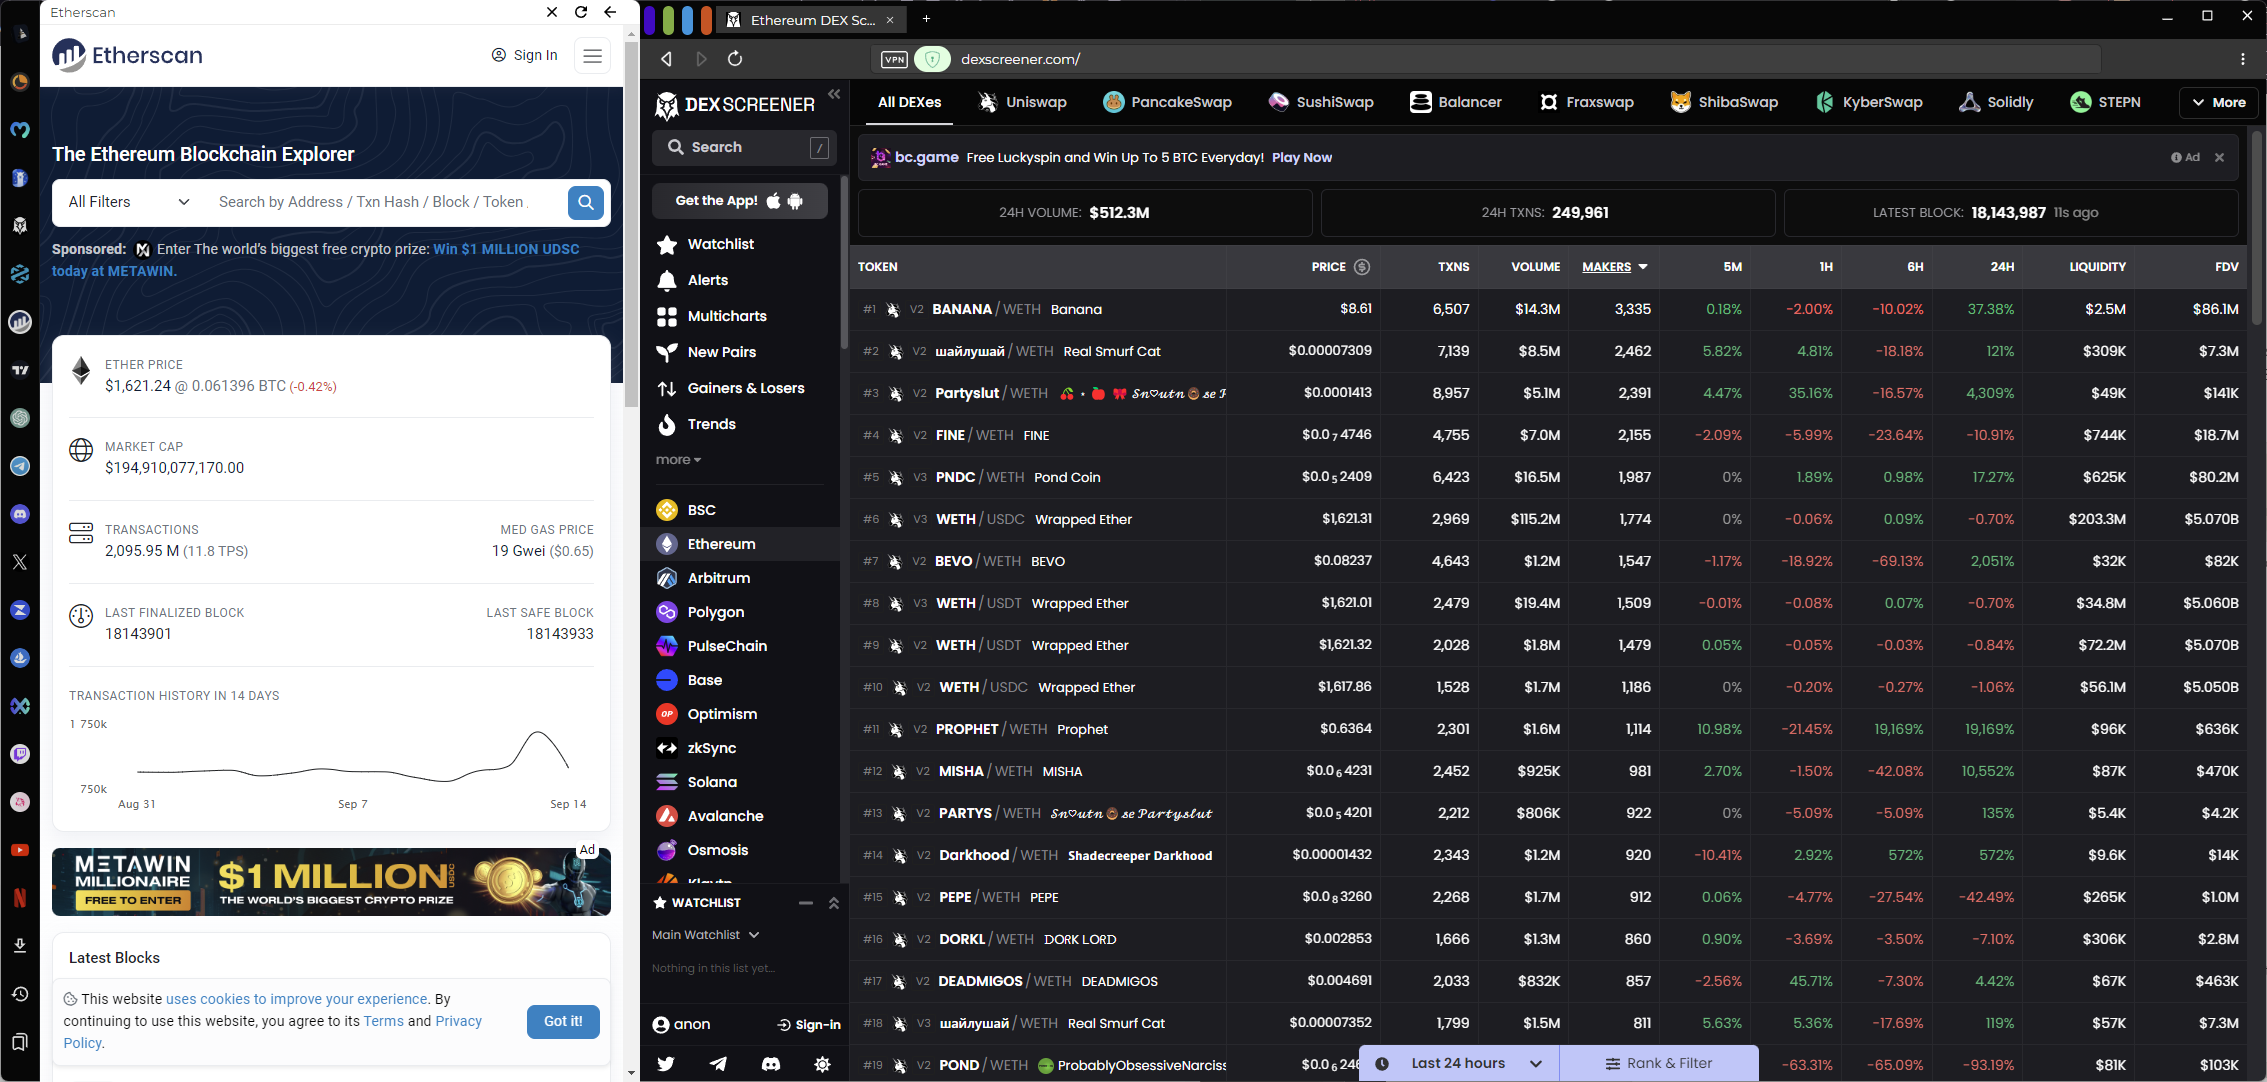
Task: Select PulseChain chain
Action: pos(727,646)
